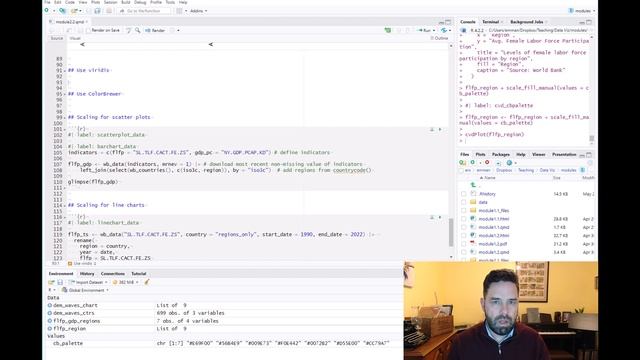640x360 pixels.
Task: Click the publish document icon next to Run
Action: coord(444,30)
